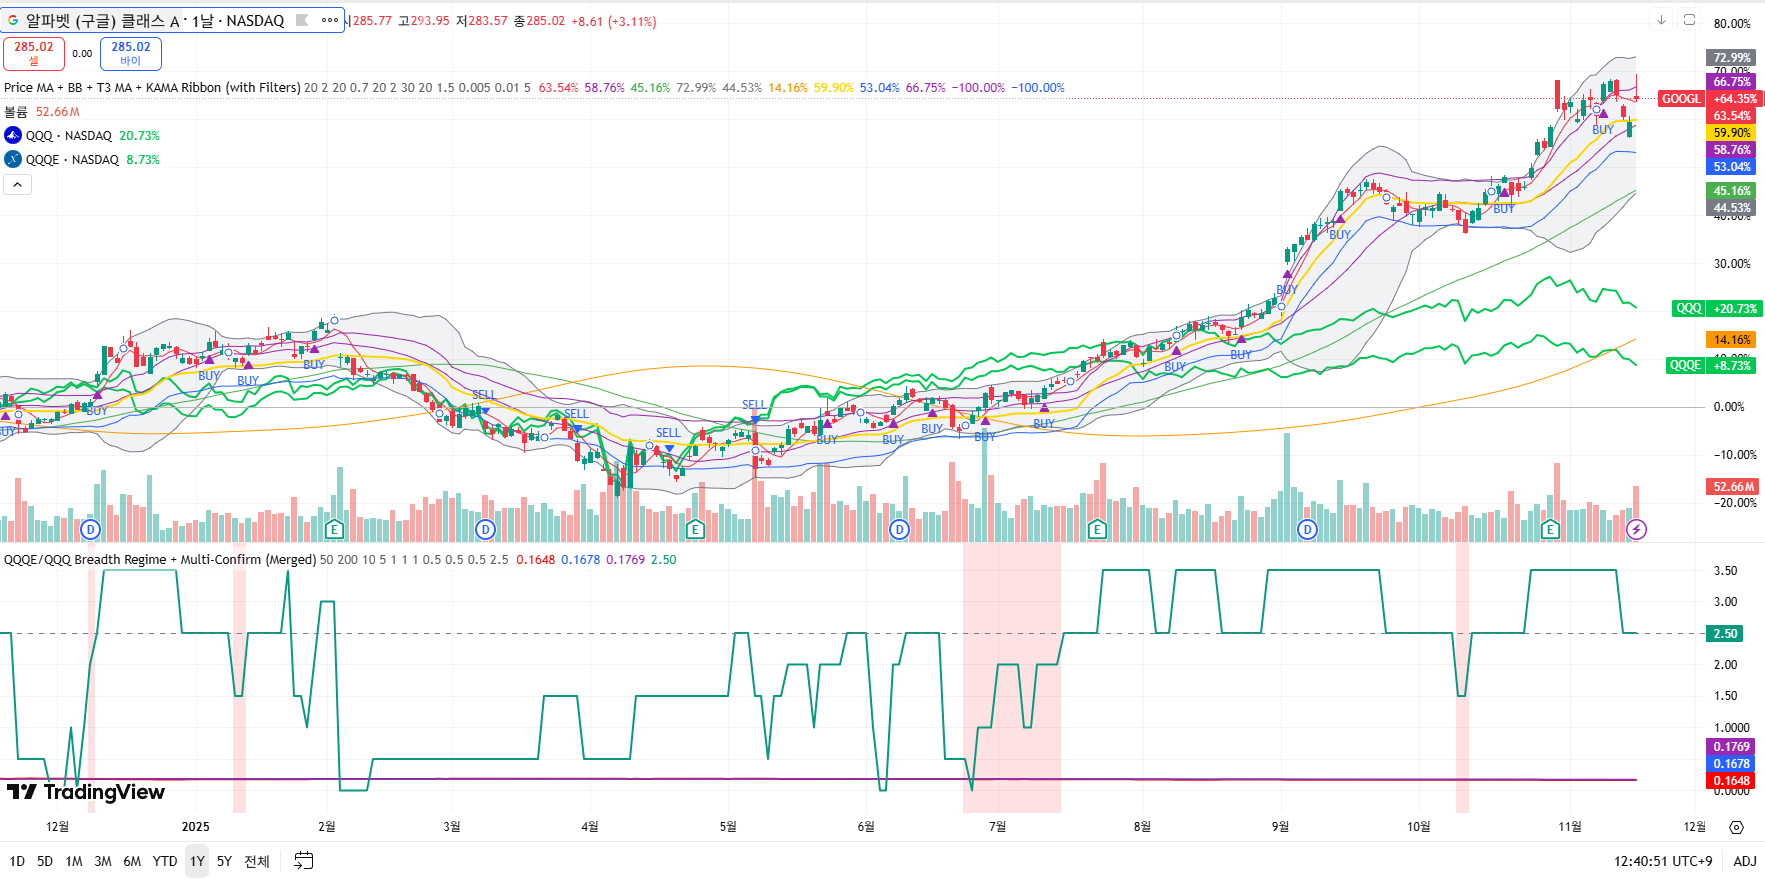Click the dividend D marker in March
This screenshot has height=879, width=1765.
tap(485, 529)
